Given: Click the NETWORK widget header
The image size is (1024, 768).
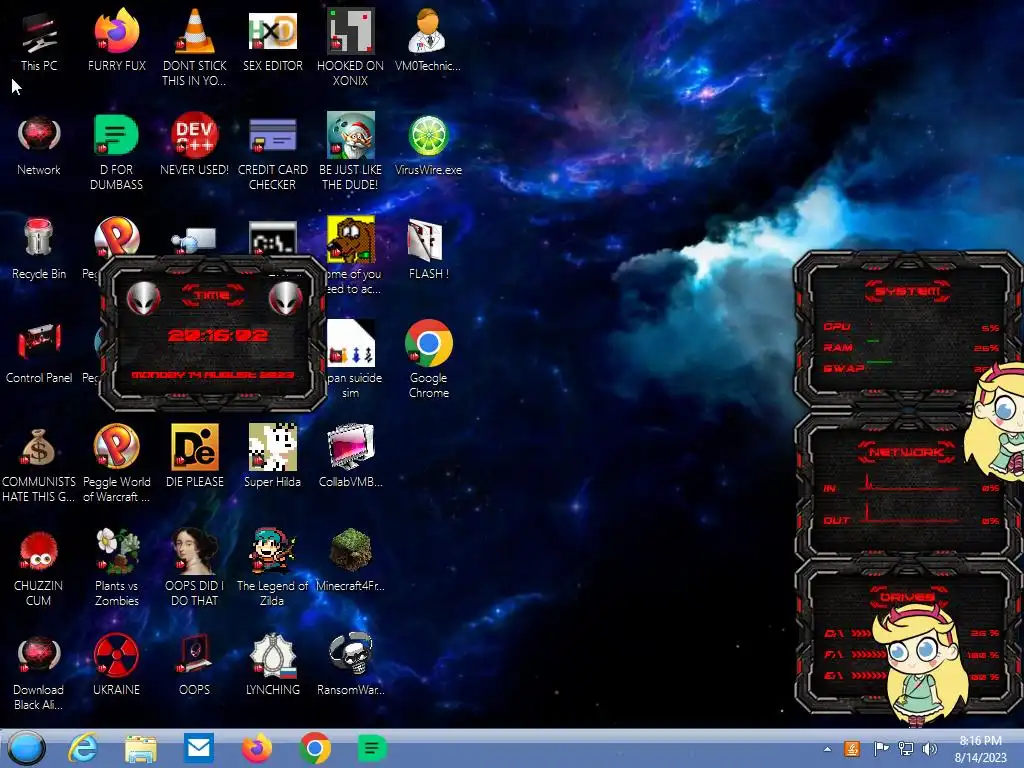Looking at the screenshot, I should (x=907, y=452).
